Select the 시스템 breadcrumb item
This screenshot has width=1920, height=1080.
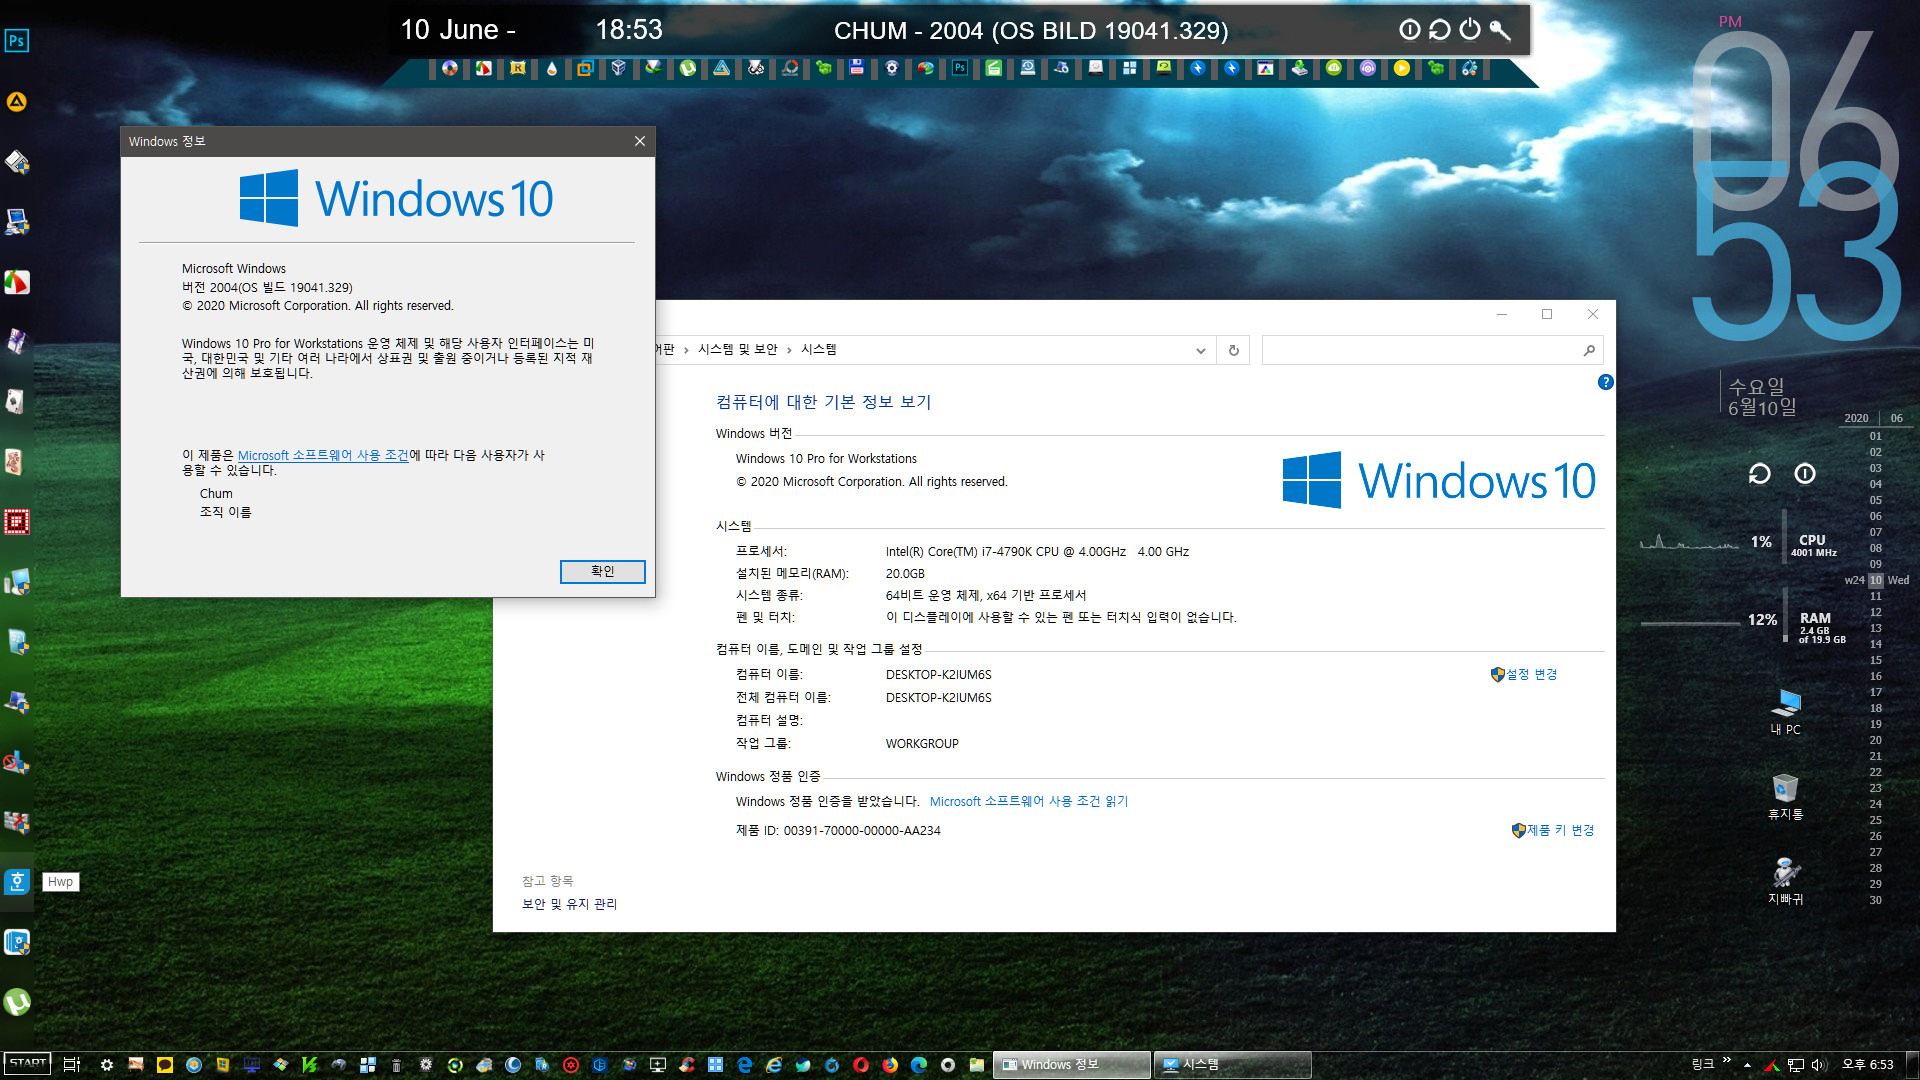click(818, 350)
